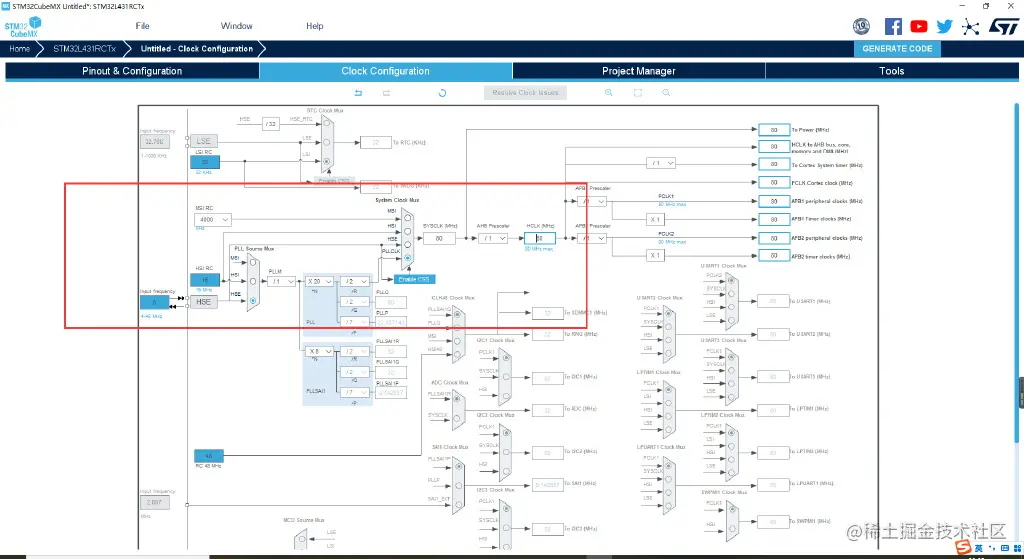Image resolution: width=1024 pixels, height=559 pixels.
Task: Click the ST company logo
Action: [x=1004, y=26]
